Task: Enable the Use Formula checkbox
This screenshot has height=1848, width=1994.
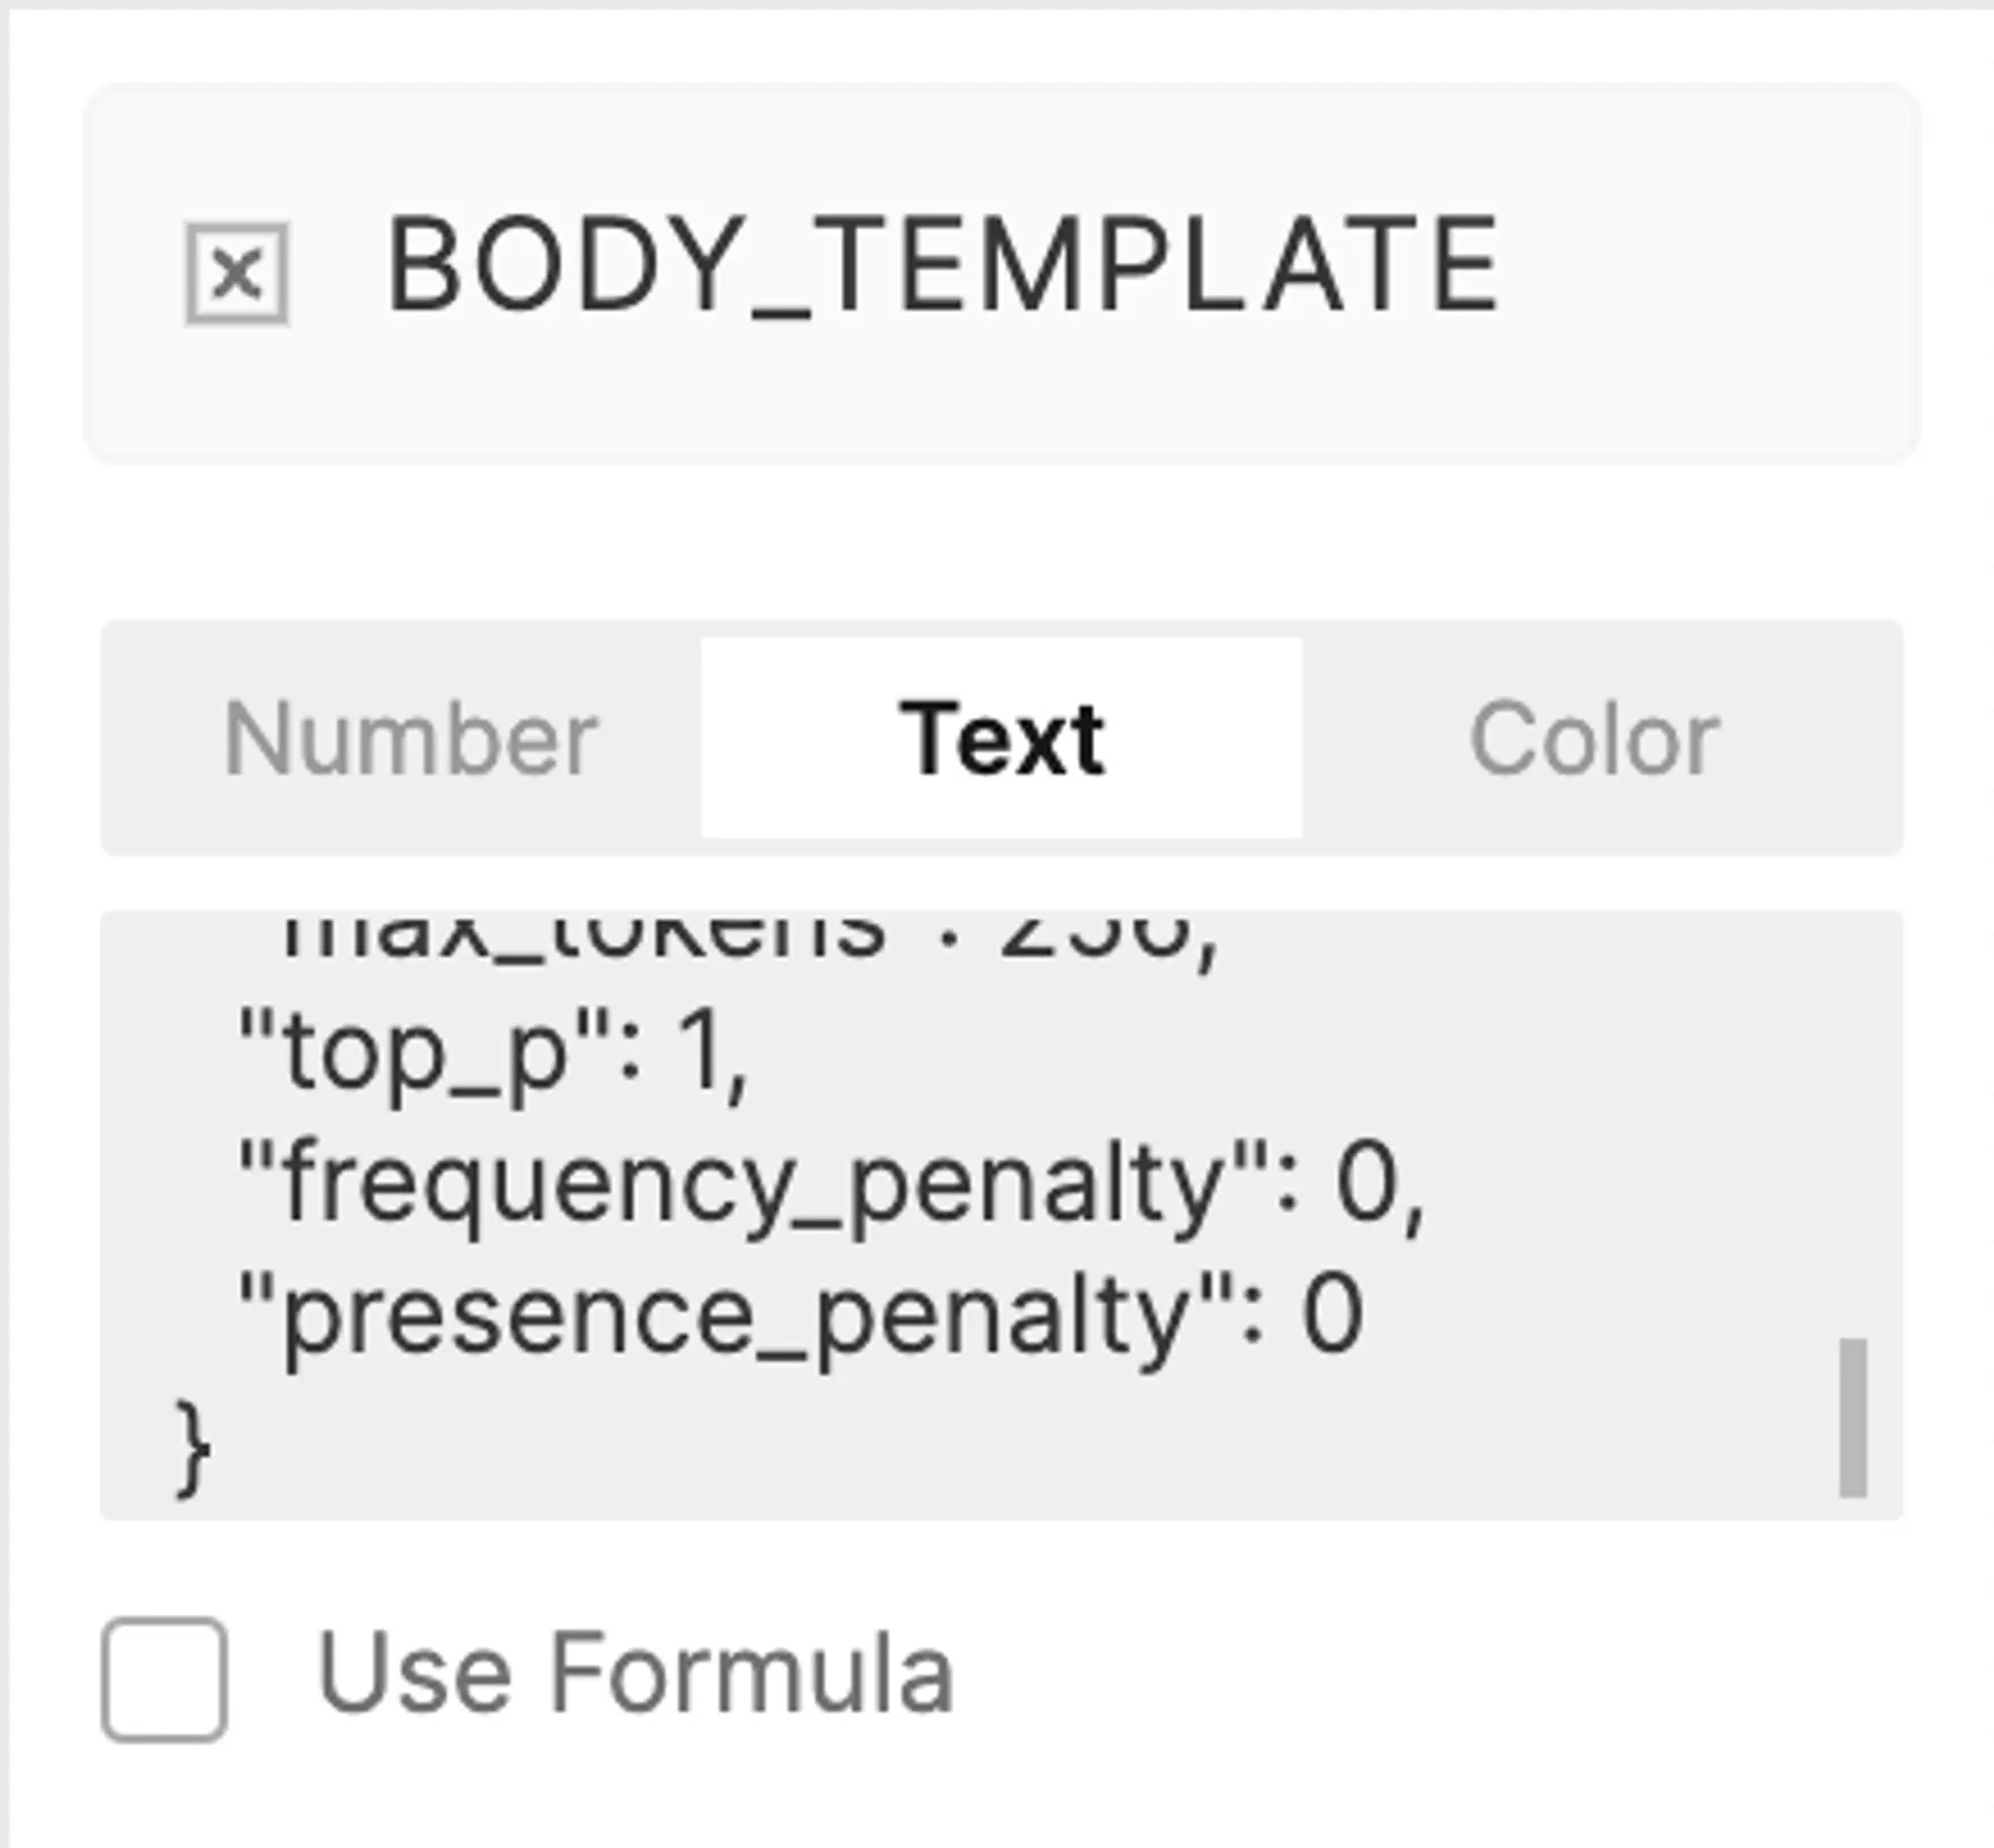Action: [x=164, y=1680]
